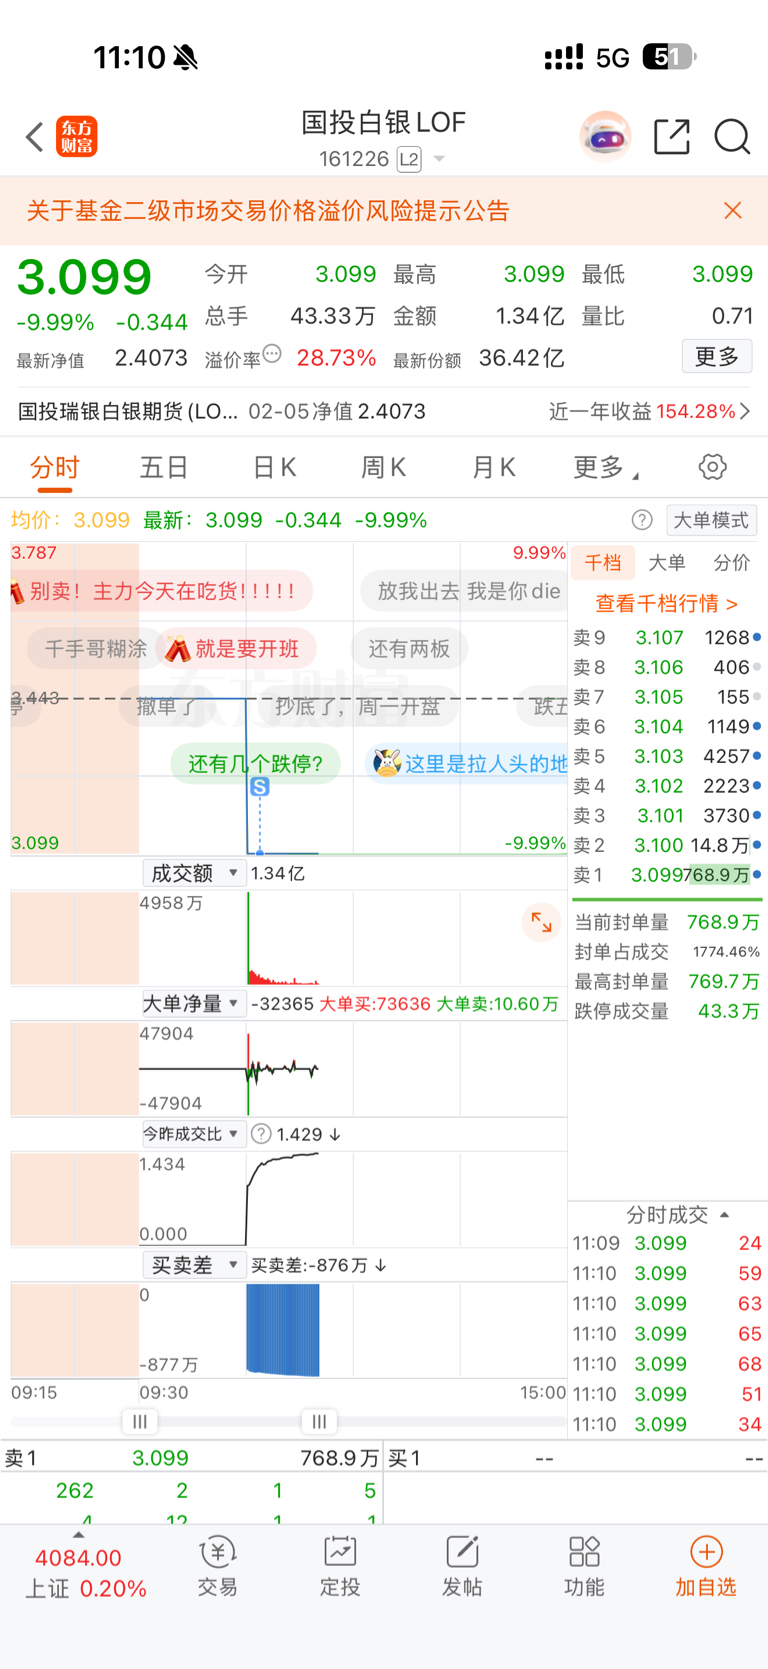Open the Eastmoney app logo
Viewport: 768px width, 1669px height.
pos(77,137)
